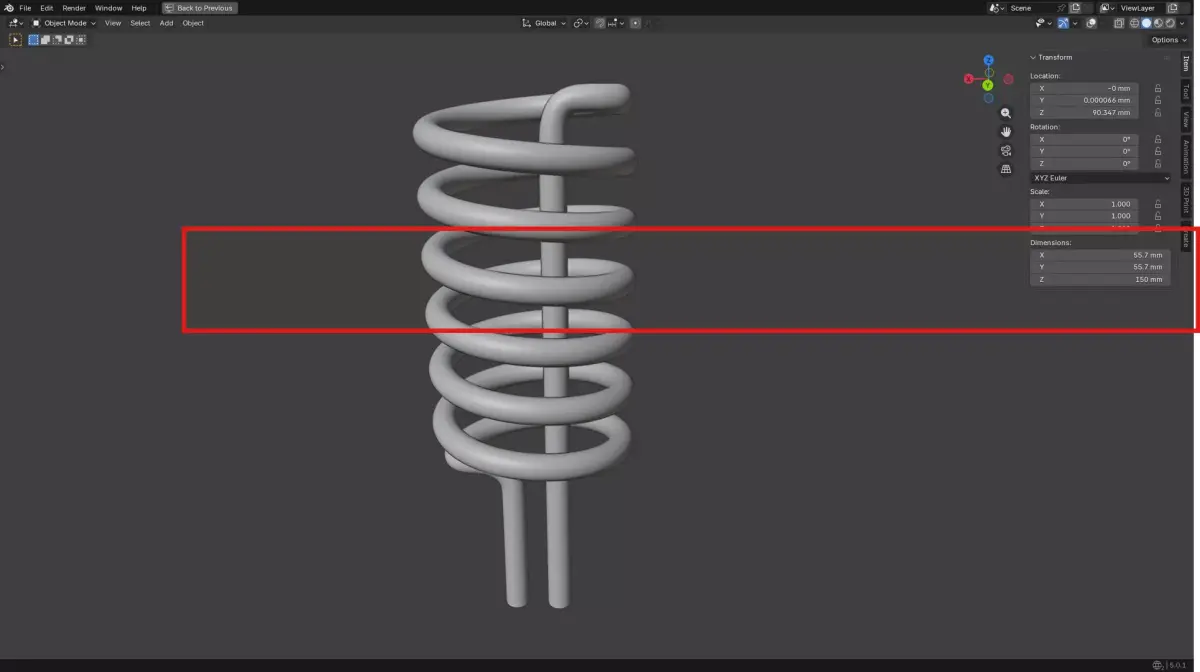
Task: Open the viewport shading options arrow
Action: [1181, 23]
